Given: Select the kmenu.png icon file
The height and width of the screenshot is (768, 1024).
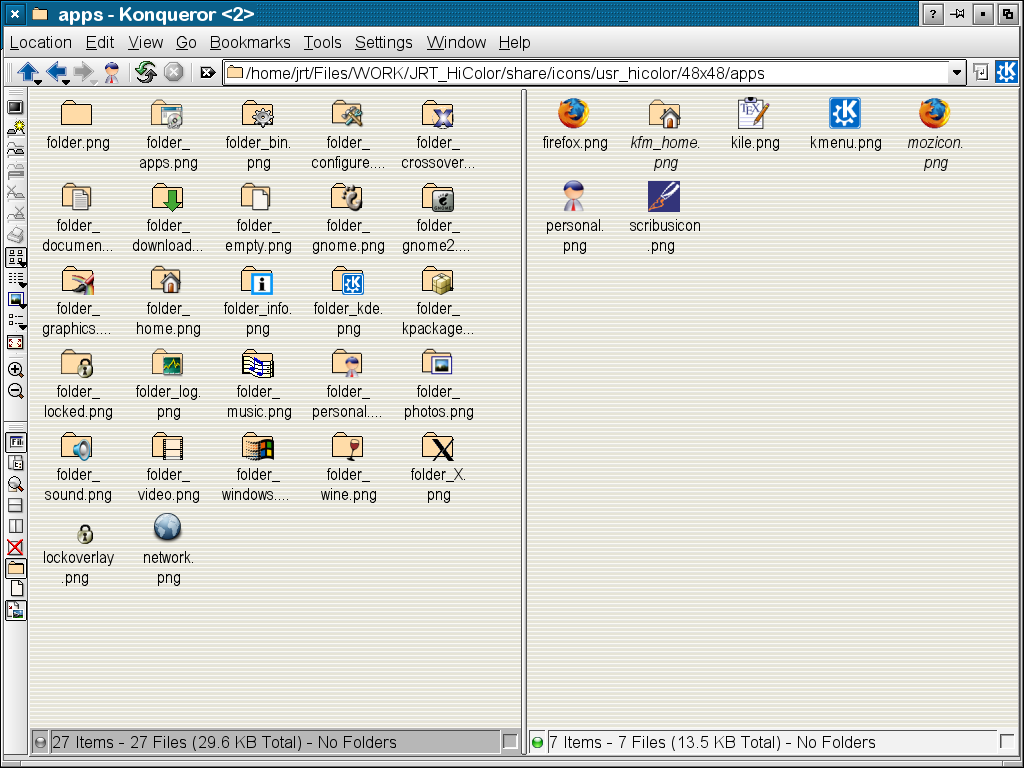Looking at the screenshot, I should [845, 124].
